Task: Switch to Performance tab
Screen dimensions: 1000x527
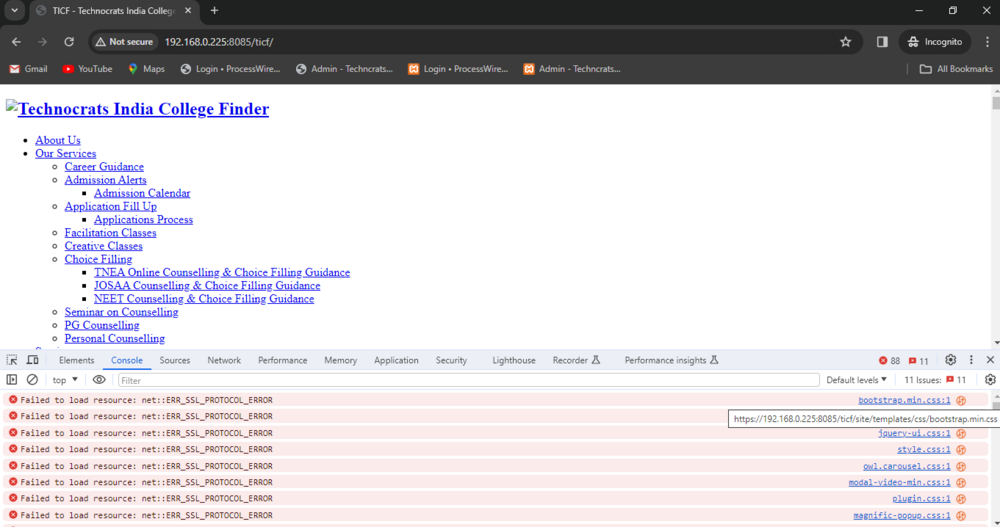Action: (x=283, y=360)
